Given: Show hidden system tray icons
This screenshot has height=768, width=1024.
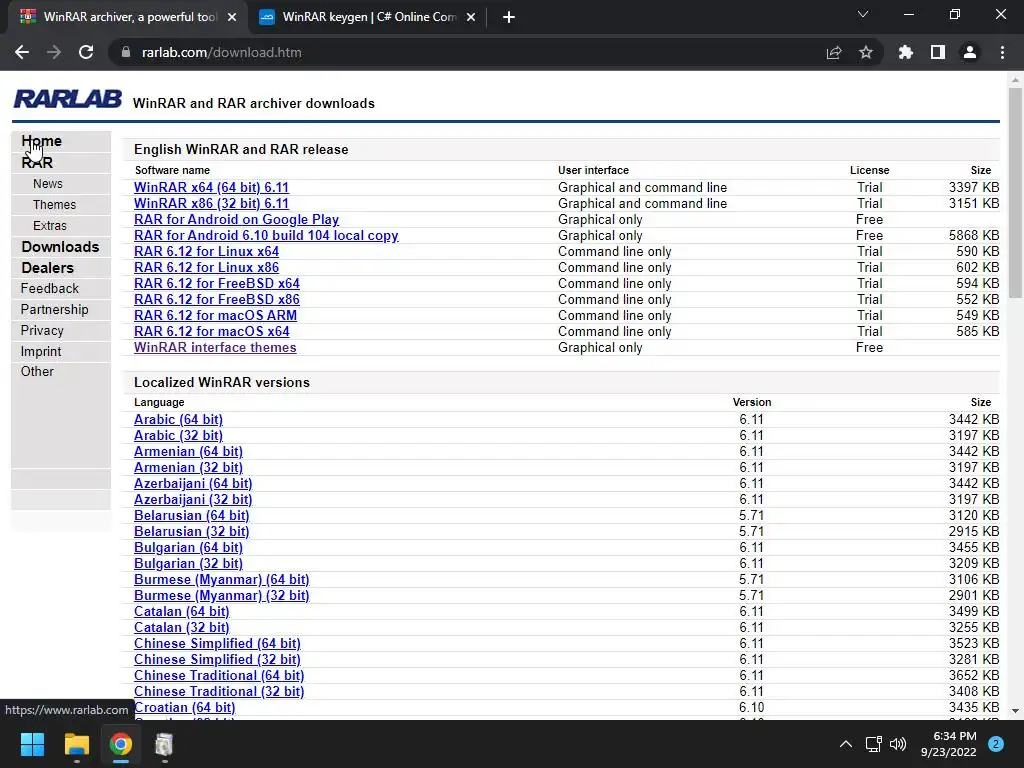Looking at the screenshot, I should click(846, 744).
